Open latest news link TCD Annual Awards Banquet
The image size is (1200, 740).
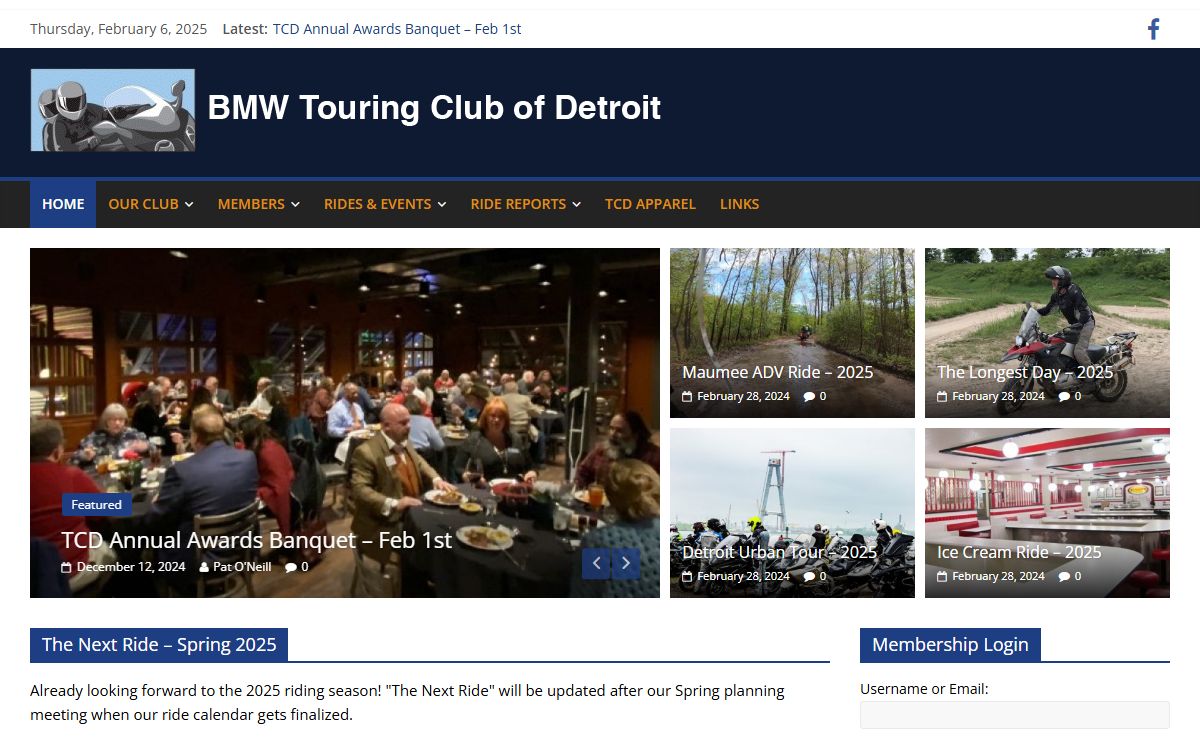[397, 29]
